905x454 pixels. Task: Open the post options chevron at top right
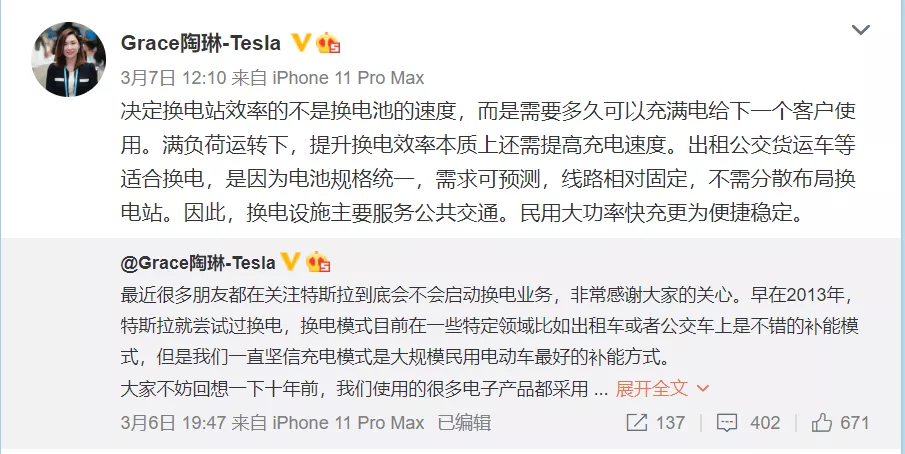(x=860, y=31)
